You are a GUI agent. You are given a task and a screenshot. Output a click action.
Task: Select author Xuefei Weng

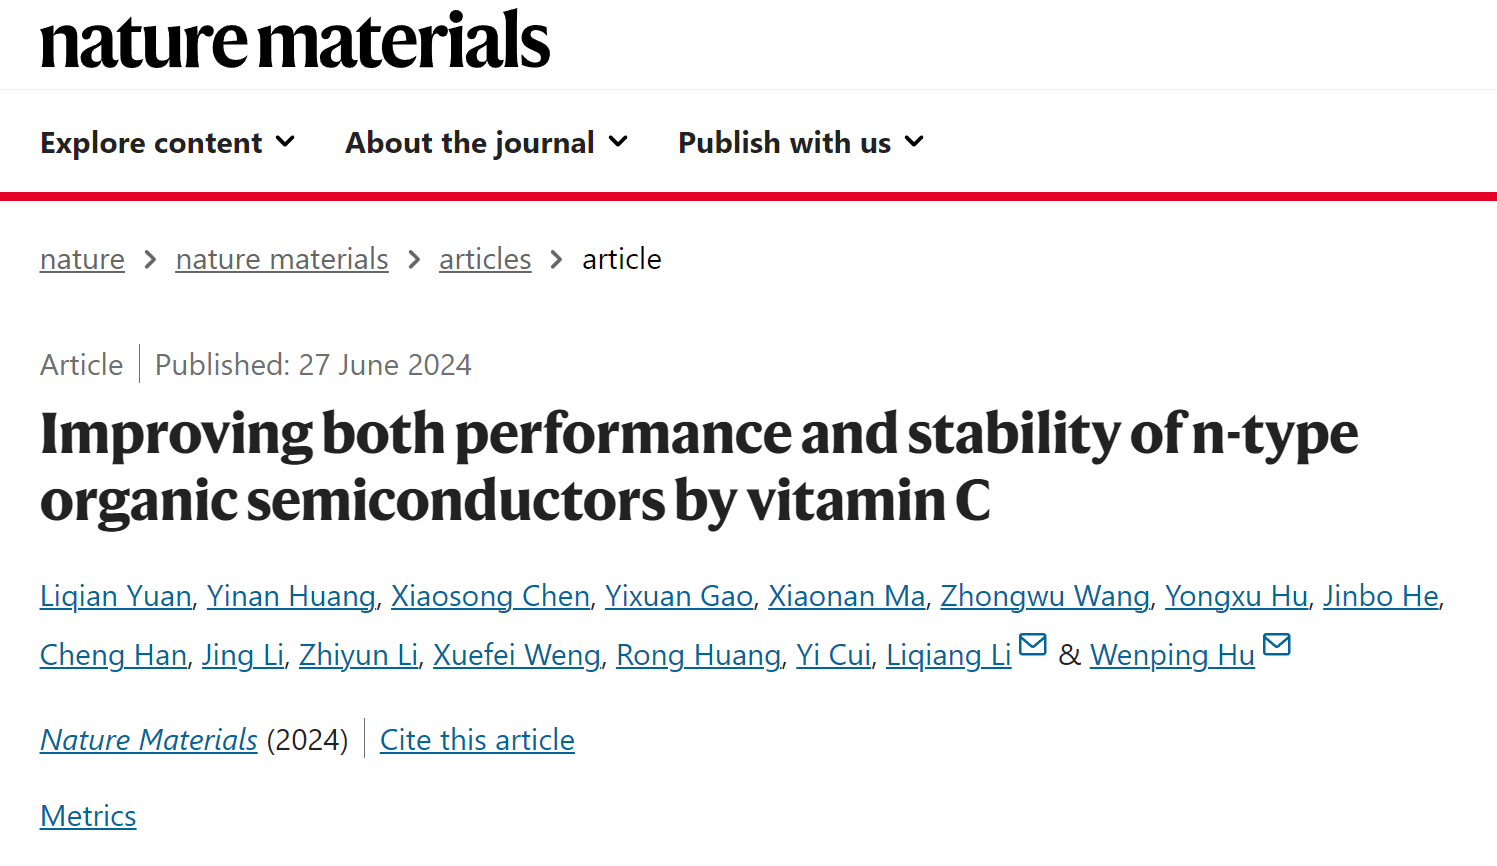516,655
